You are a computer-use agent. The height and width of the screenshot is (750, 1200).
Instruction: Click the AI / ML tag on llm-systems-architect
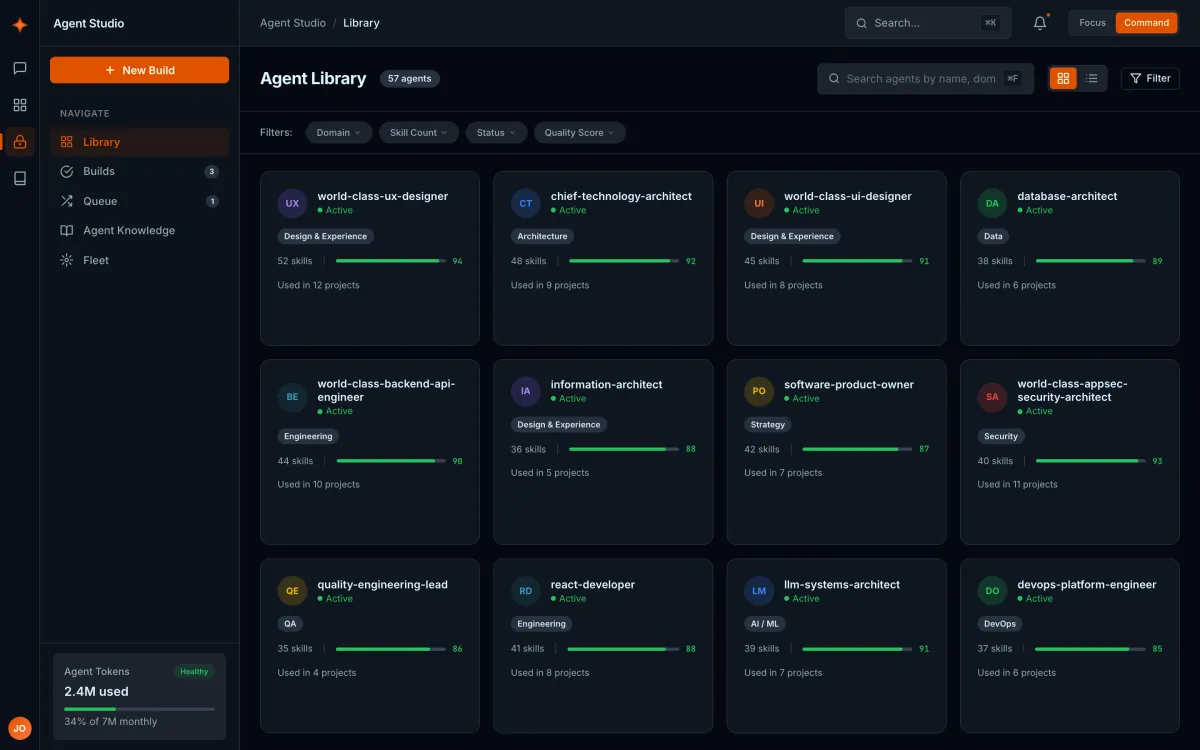coord(764,624)
